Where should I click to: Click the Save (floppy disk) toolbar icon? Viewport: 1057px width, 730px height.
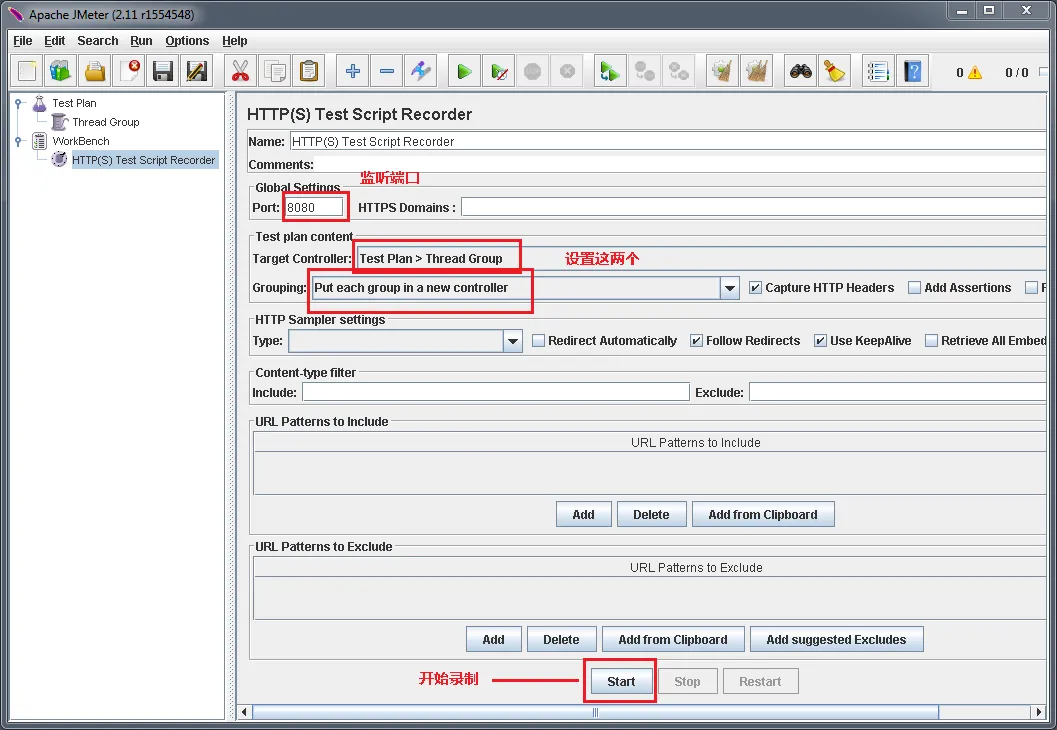pos(162,71)
